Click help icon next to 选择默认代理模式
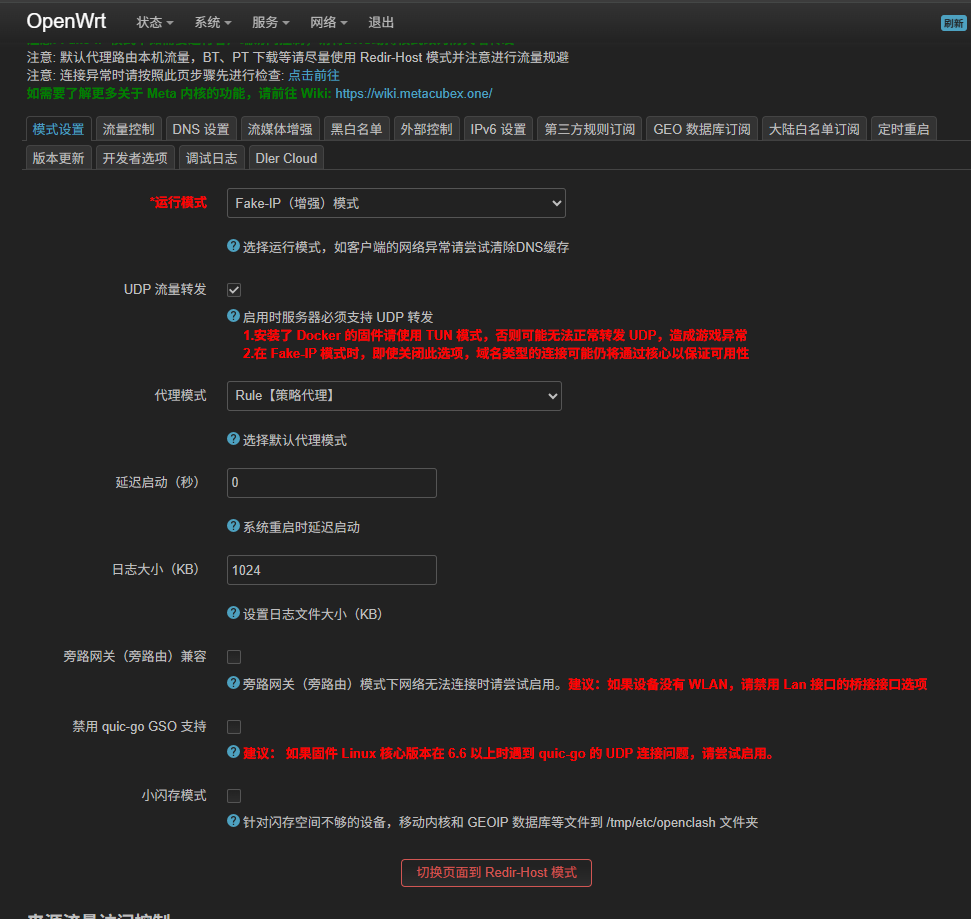 [x=233, y=439]
